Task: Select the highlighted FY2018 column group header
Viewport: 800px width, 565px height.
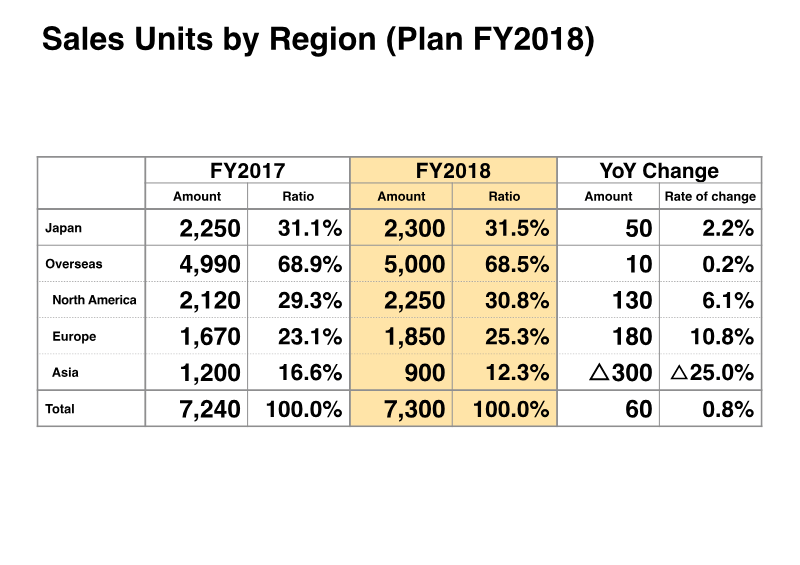Action: [453, 171]
